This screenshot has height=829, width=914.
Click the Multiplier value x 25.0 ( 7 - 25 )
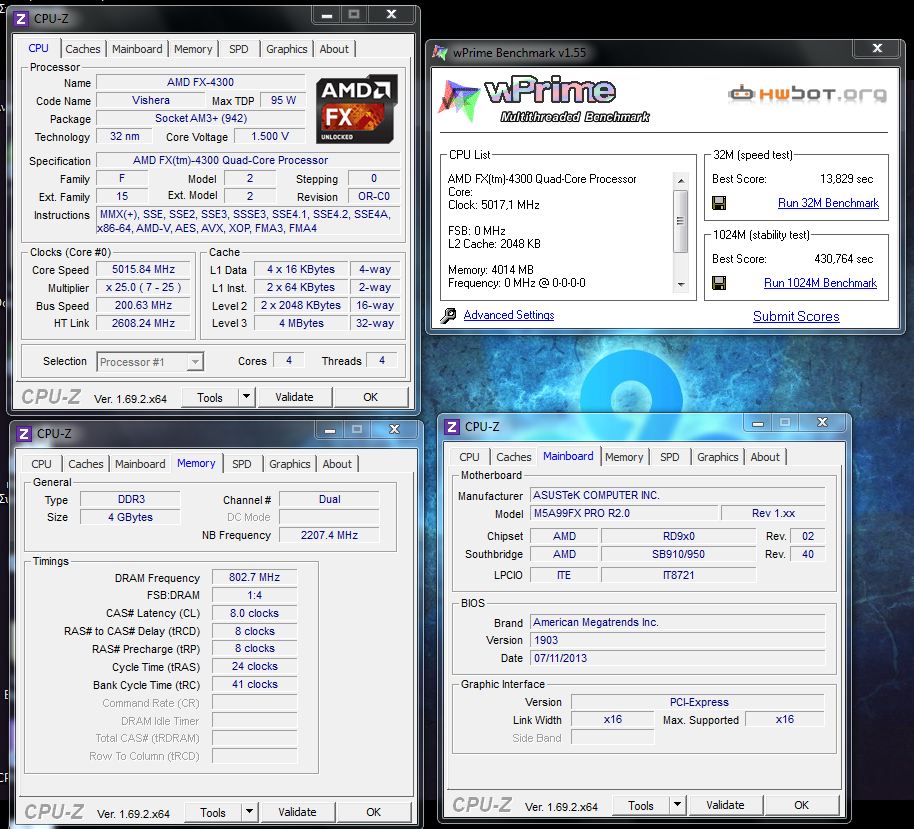(143, 287)
